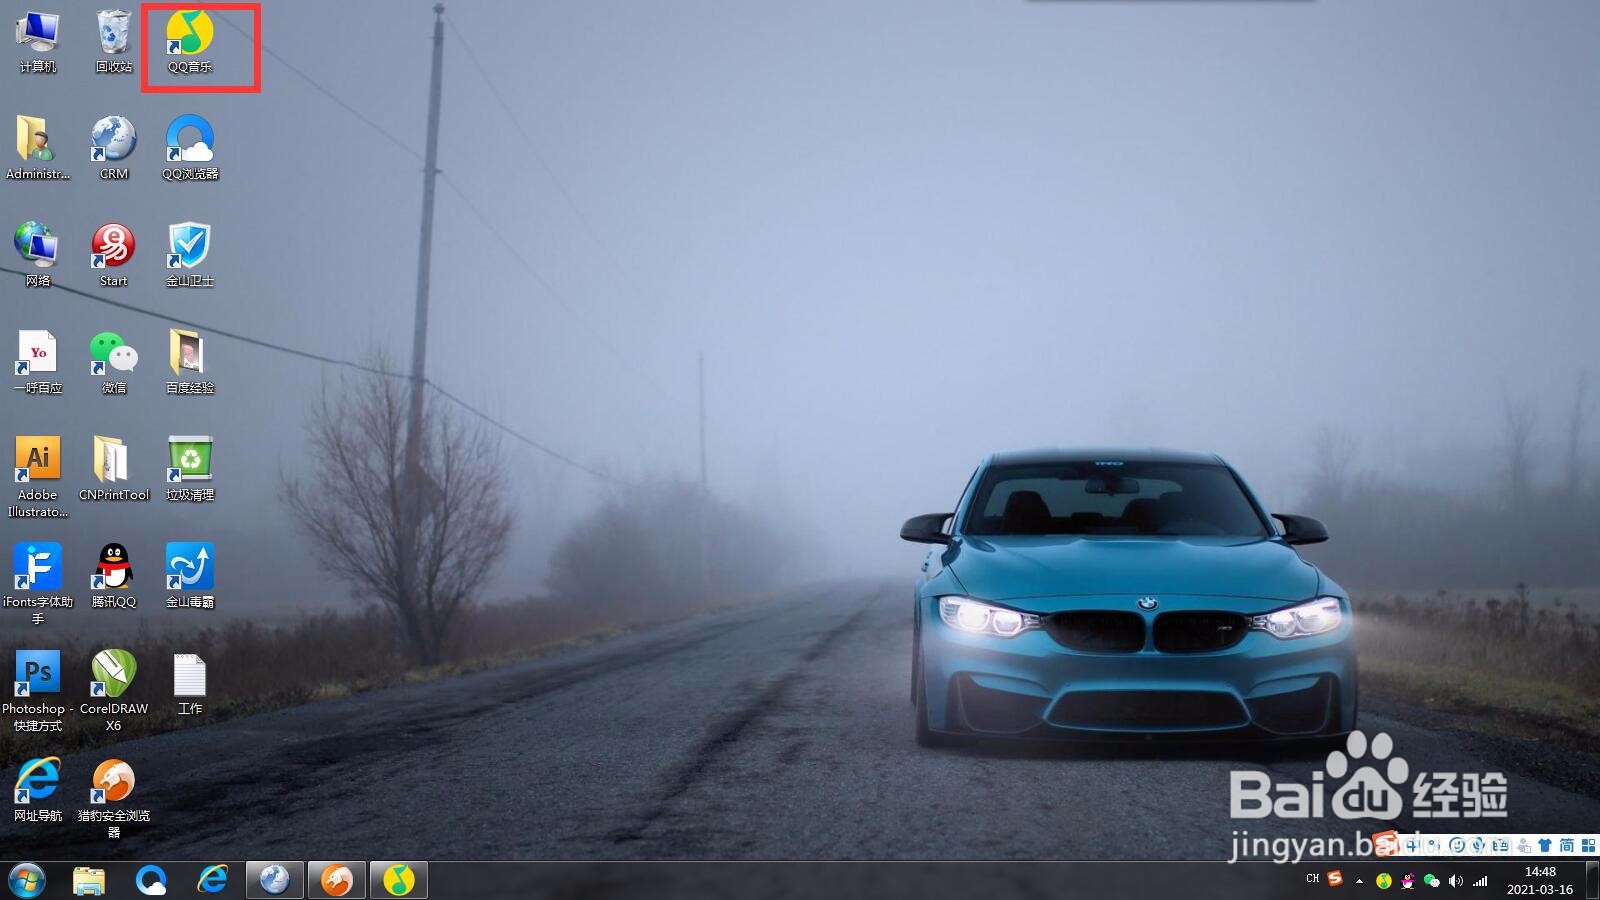The width and height of the screenshot is (1600, 900).
Task: Launch QQ Browser from the taskbar
Action: click(x=151, y=880)
